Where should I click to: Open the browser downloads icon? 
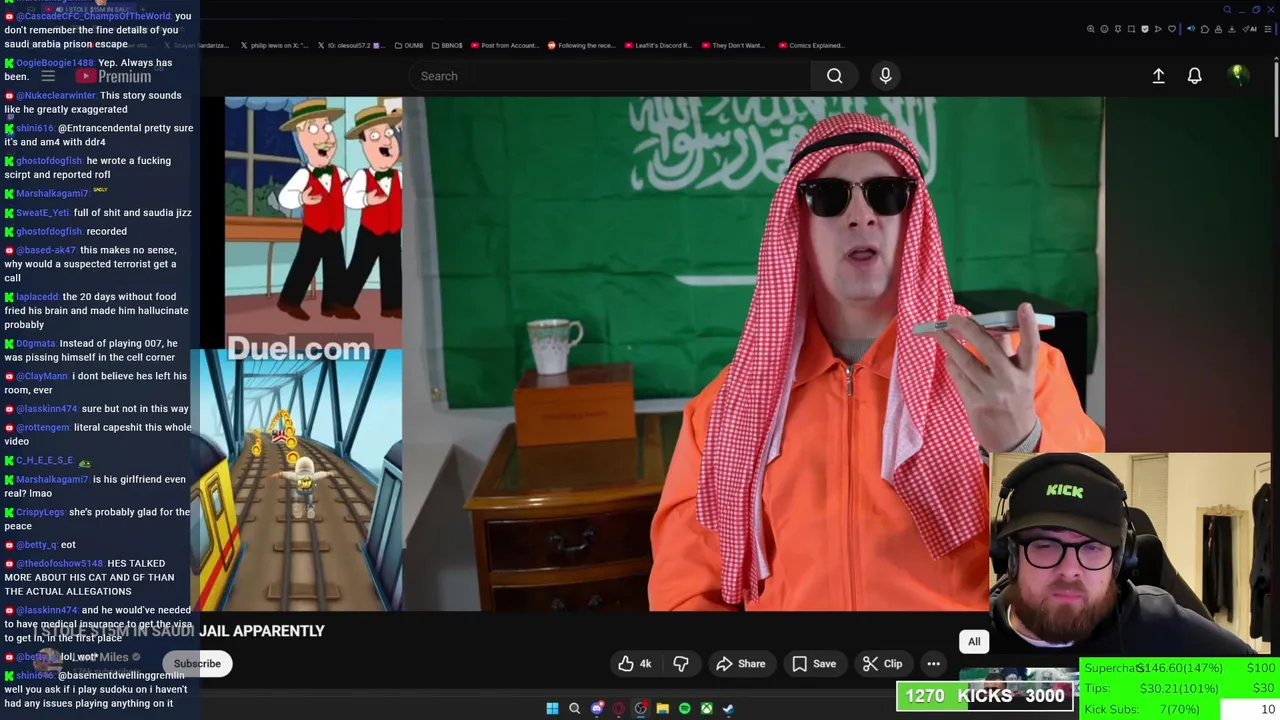(x=1232, y=29)
